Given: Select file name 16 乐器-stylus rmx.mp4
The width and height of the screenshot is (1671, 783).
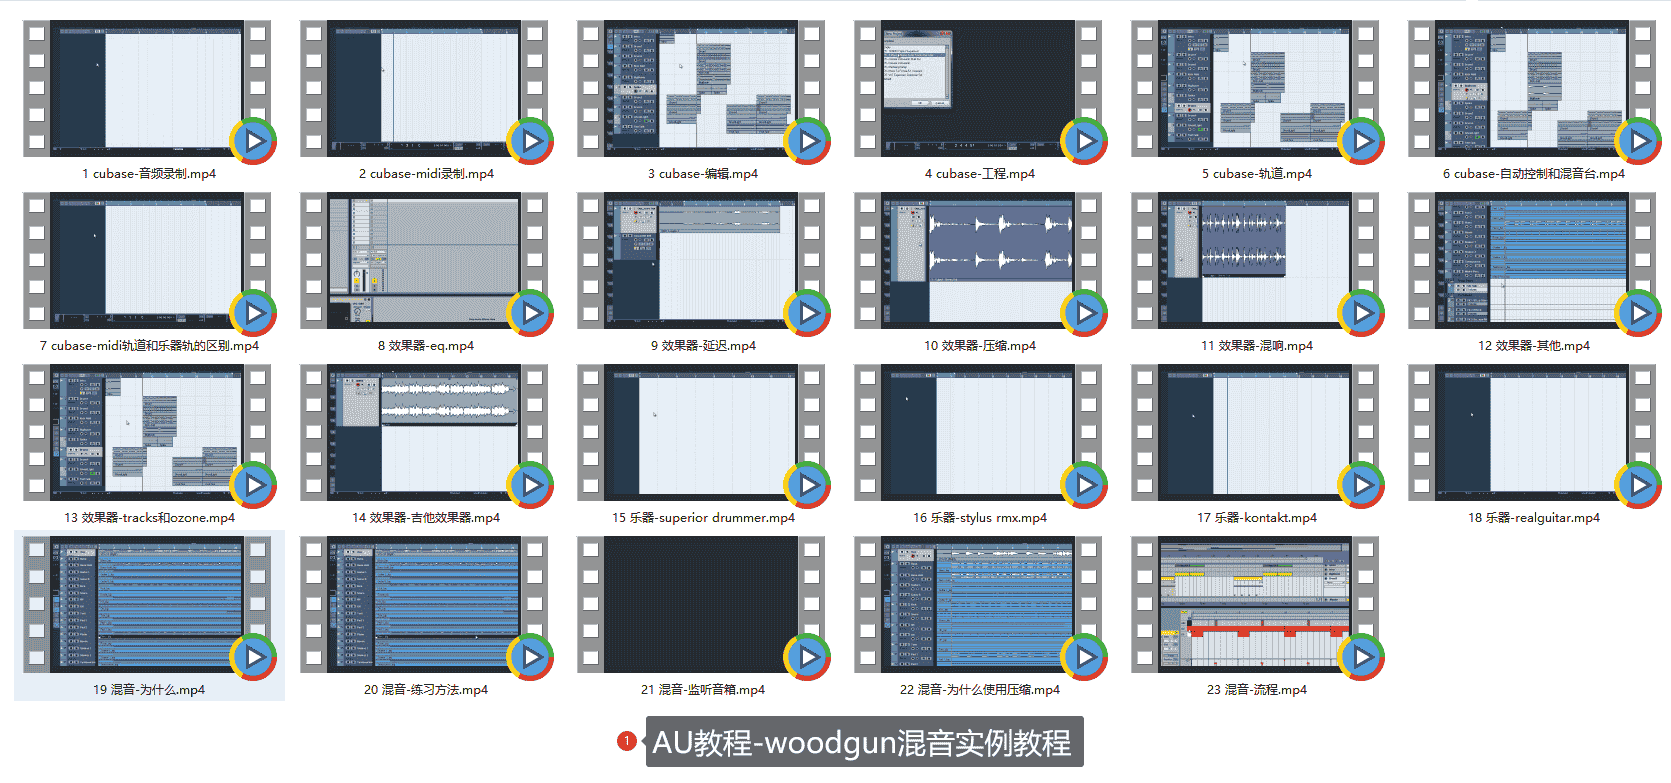Looking at the screenshot, I should (980, 518).
